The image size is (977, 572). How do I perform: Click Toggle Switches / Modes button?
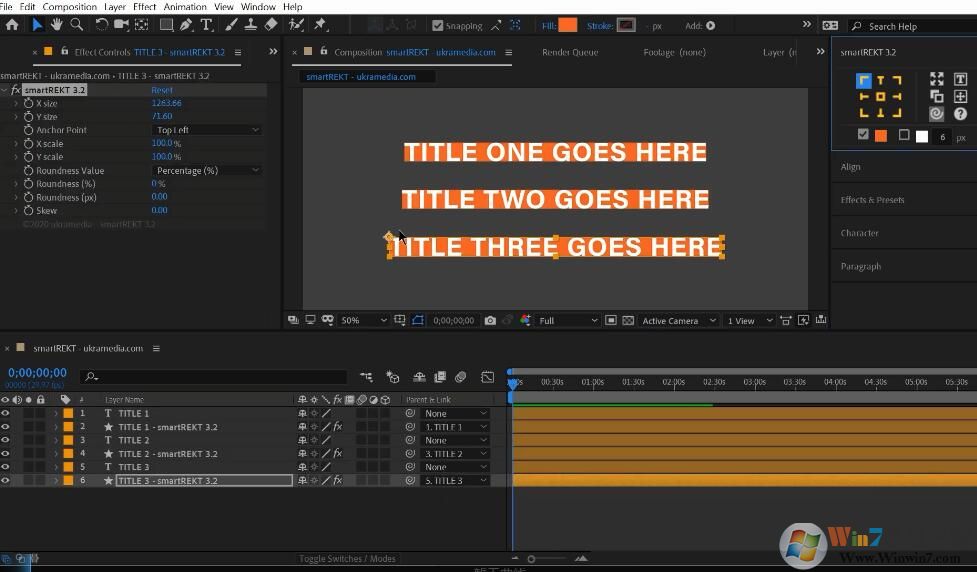[x=347, y=559]
